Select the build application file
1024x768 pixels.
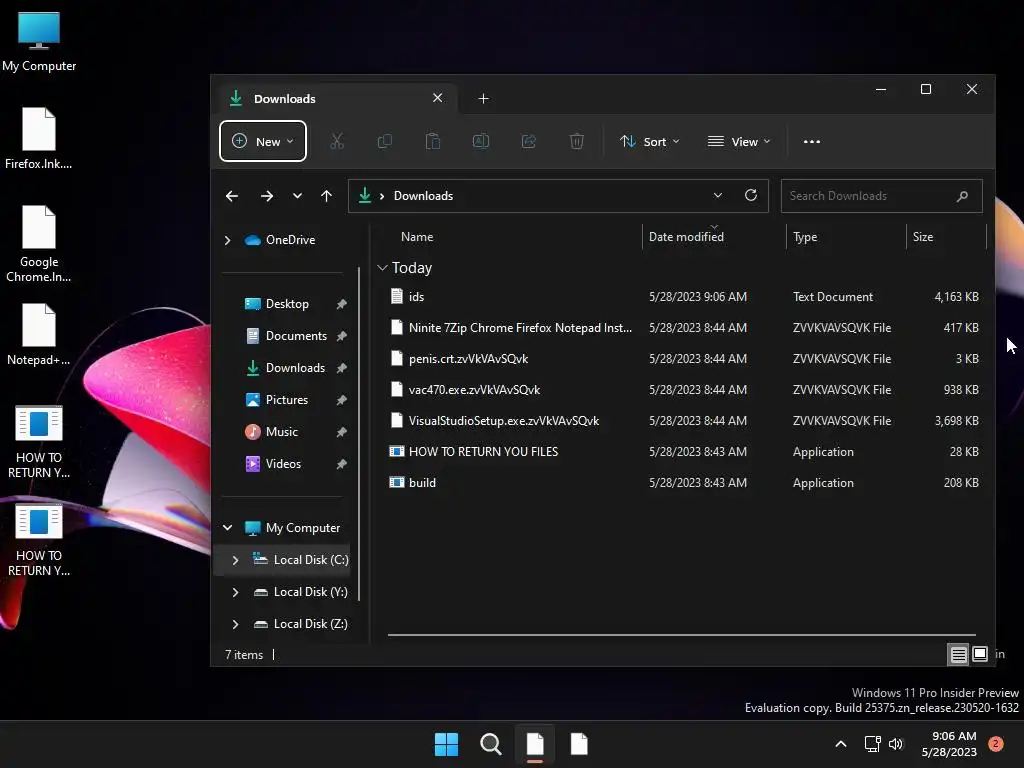[x=684, y=483]
